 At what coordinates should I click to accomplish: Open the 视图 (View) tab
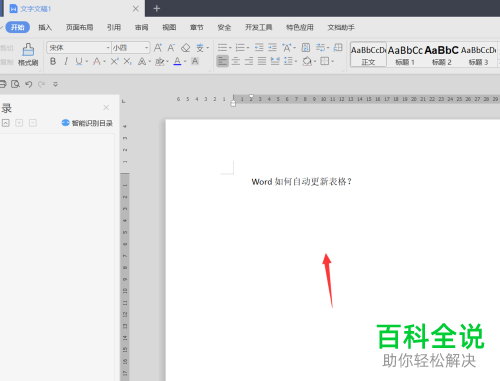(x=169, y=27)
